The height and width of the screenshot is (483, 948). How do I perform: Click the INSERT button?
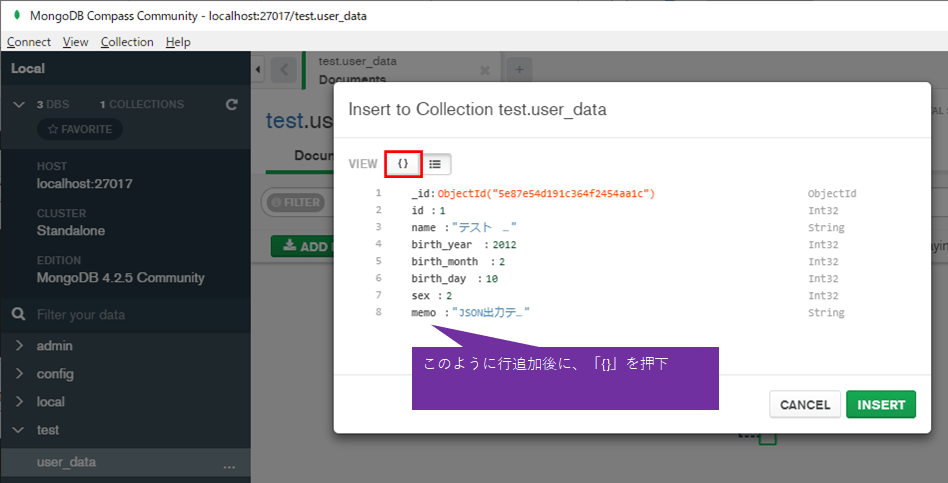881,404
